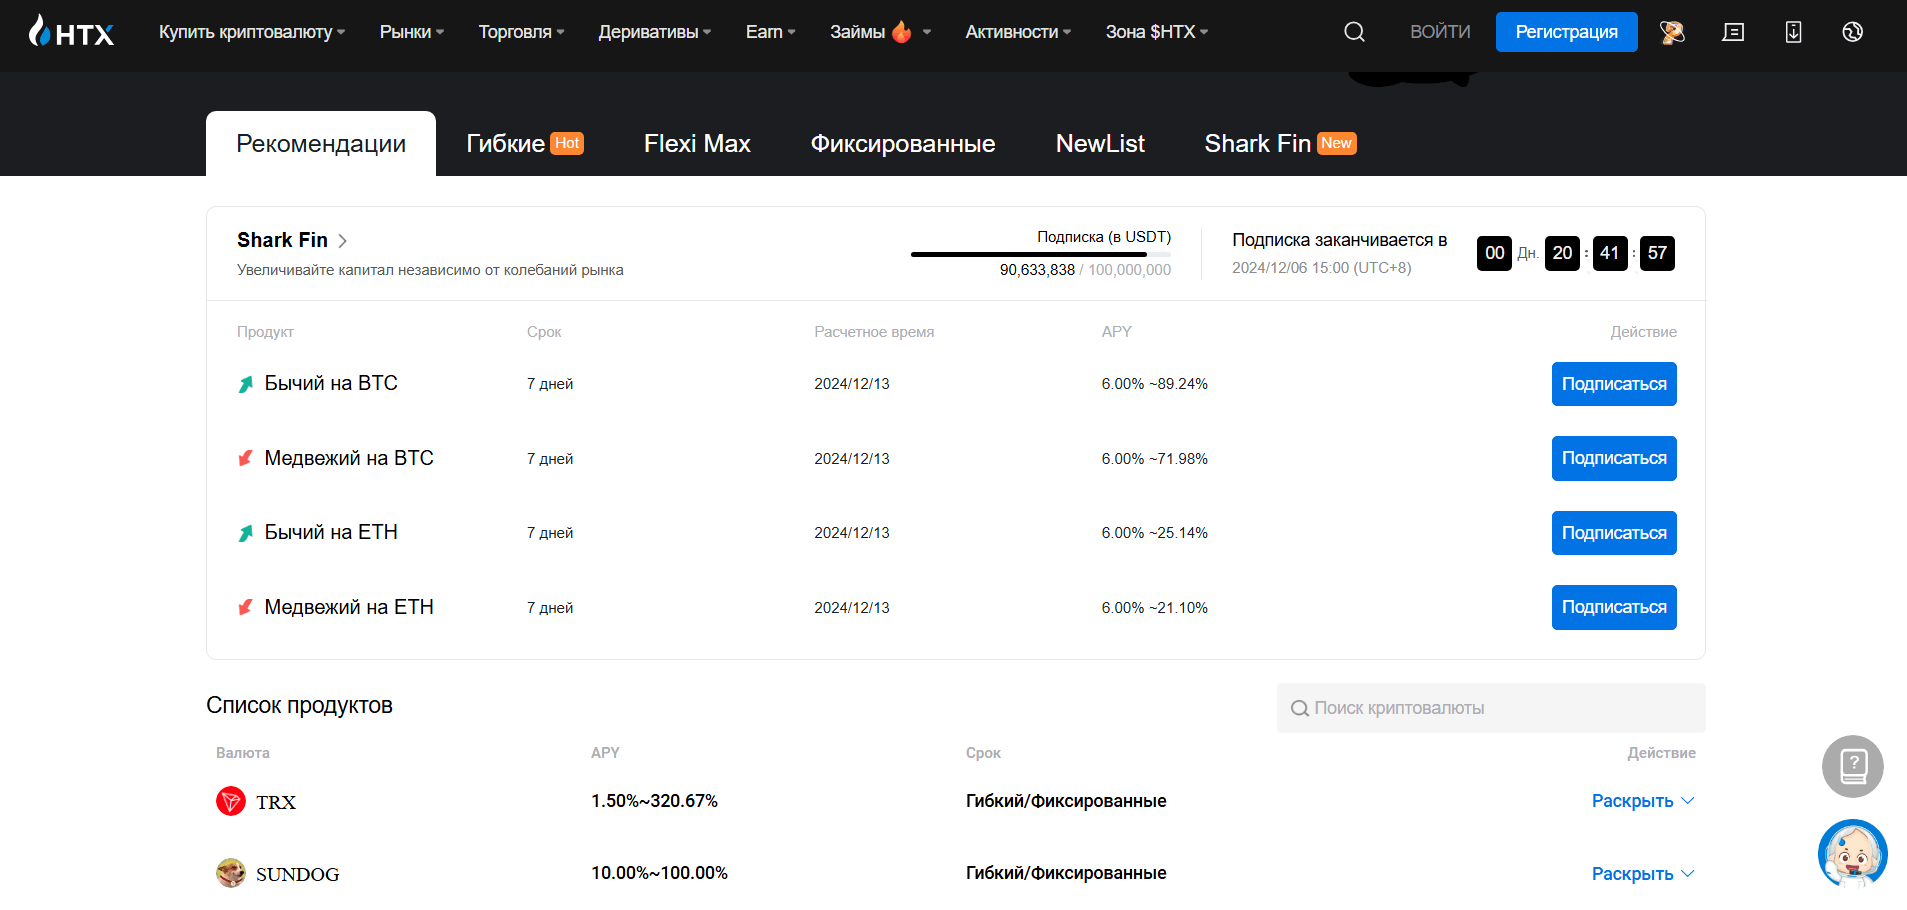Click the SUNDOG APY 10.00%~100.00%

659,873
